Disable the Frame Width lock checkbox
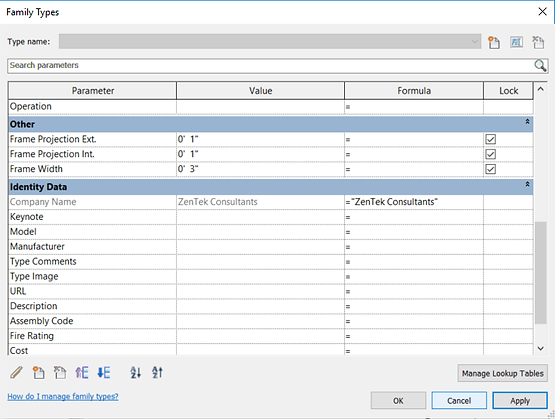 click(490, 169)
